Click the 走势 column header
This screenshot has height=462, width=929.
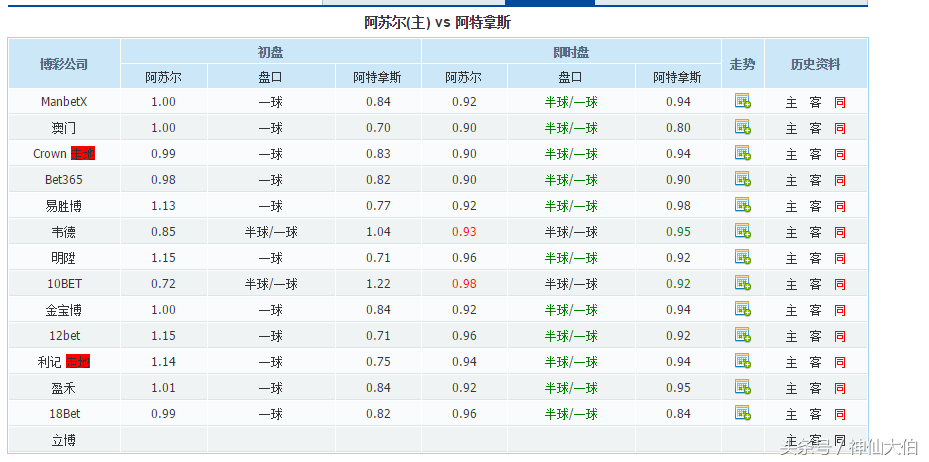(743, 65)
